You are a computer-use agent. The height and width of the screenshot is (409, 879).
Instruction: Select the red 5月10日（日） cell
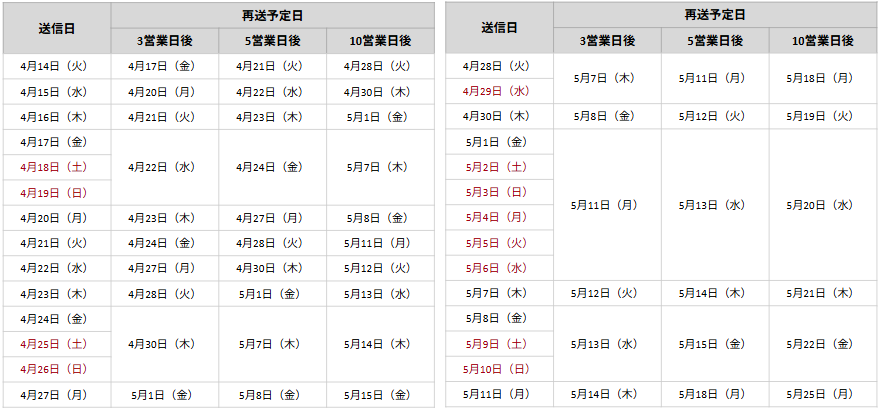[497, 369]
